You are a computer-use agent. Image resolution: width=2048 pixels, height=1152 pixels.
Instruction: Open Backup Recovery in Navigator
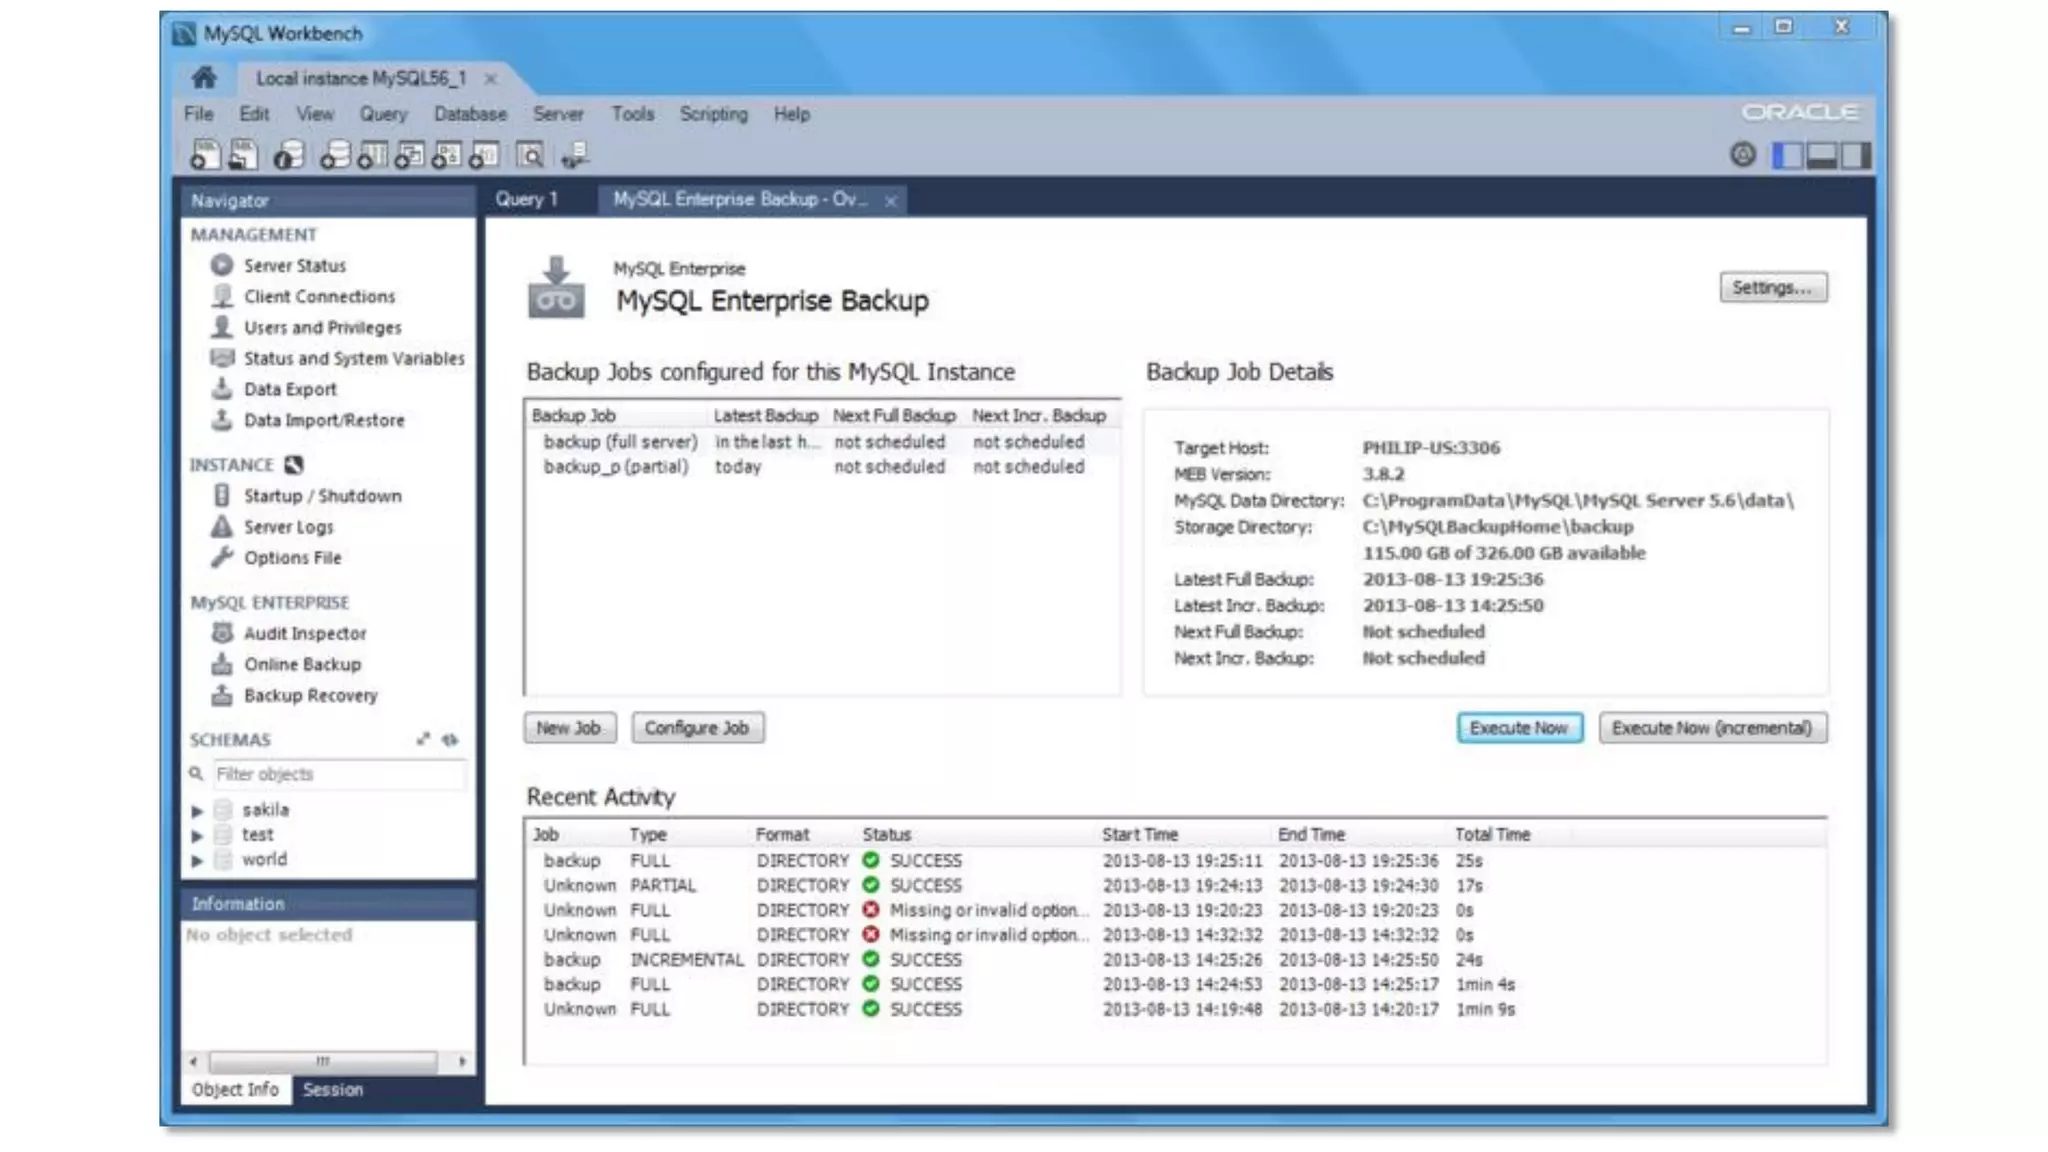click(310, 696)
